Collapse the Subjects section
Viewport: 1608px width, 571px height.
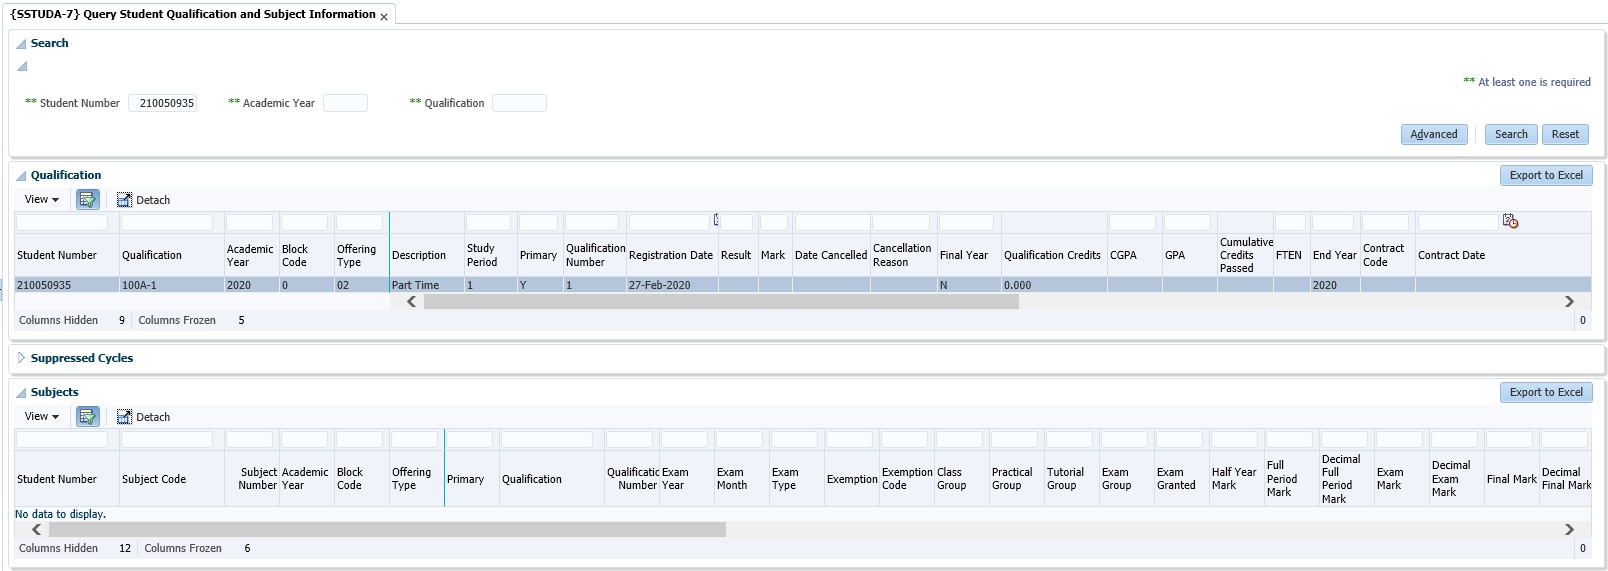click(x=21, y=393)
